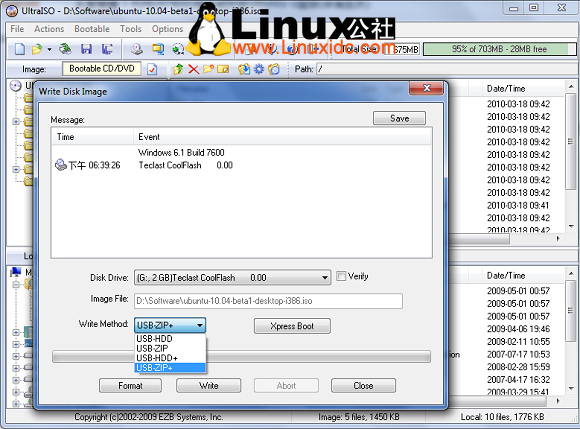
Task: Click the Bootable CD/DVD image type box
Action: point(102,69)
